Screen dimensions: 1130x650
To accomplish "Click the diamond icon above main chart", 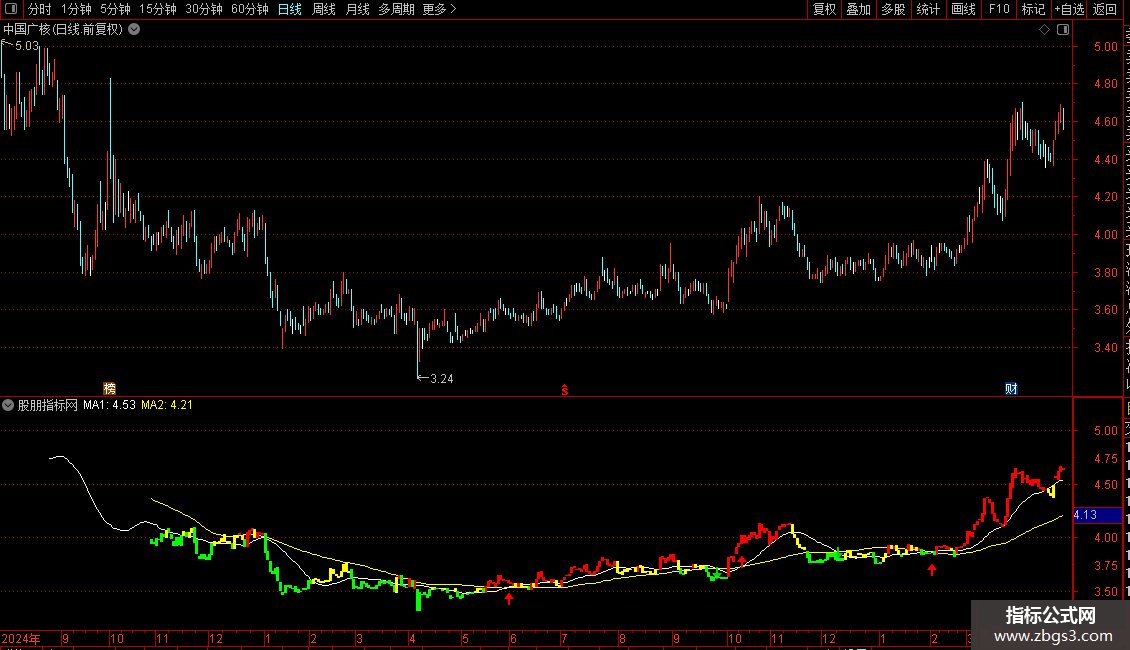I will 1044,30.
